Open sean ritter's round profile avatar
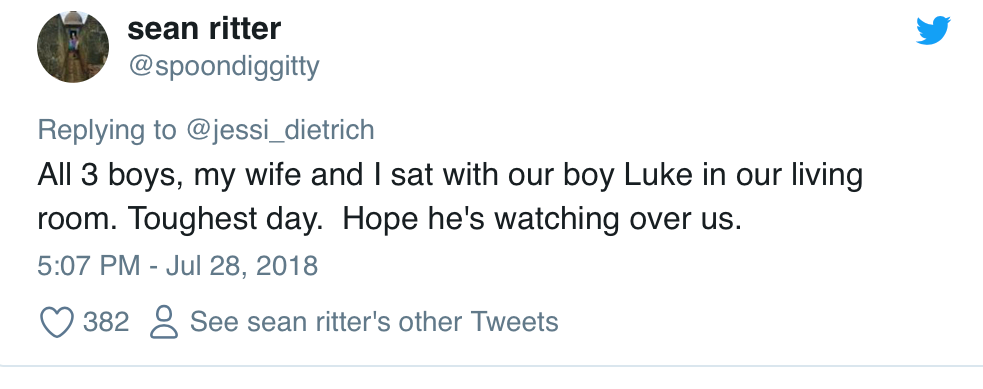Screen dimensions: 983x389 (x=73, y=47)
